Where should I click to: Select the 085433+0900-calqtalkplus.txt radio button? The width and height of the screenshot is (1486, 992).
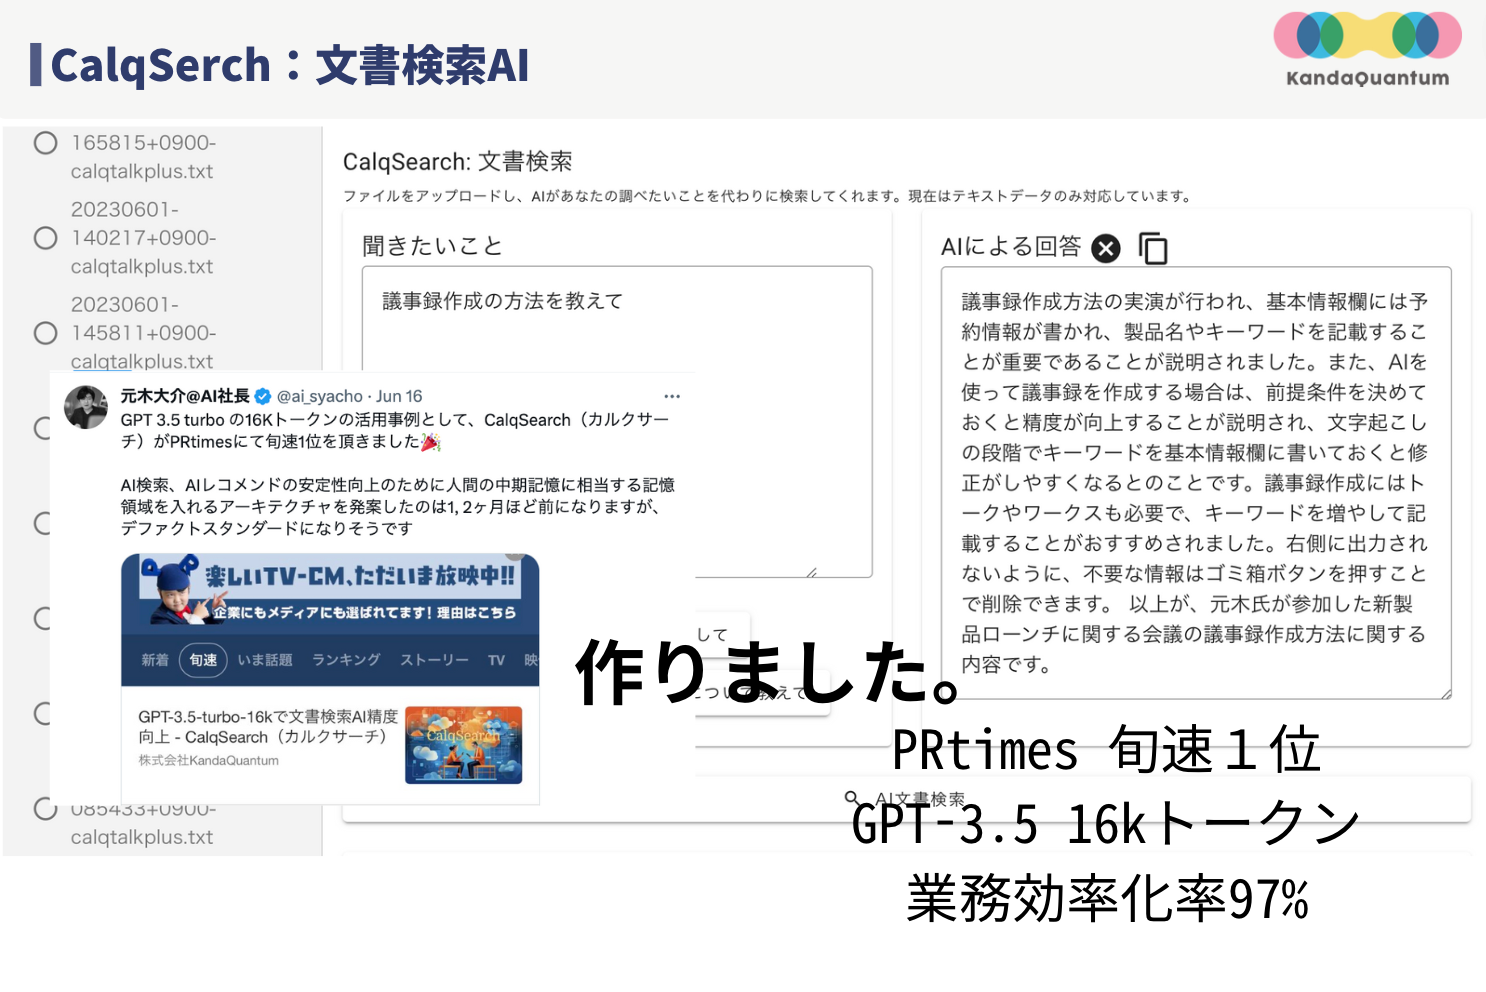[45, 809]
